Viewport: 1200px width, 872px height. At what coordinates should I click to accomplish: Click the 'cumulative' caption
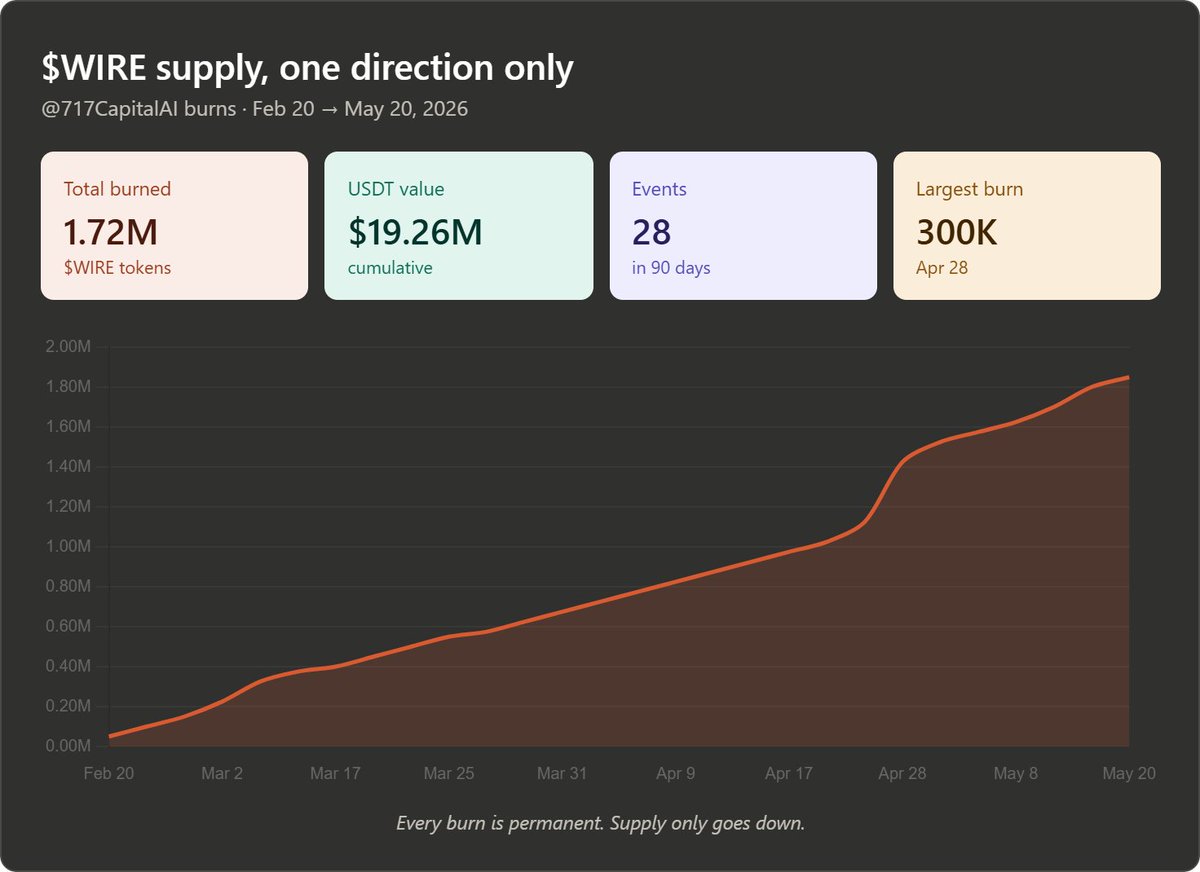pyautogui.click(x=390, y=268)
